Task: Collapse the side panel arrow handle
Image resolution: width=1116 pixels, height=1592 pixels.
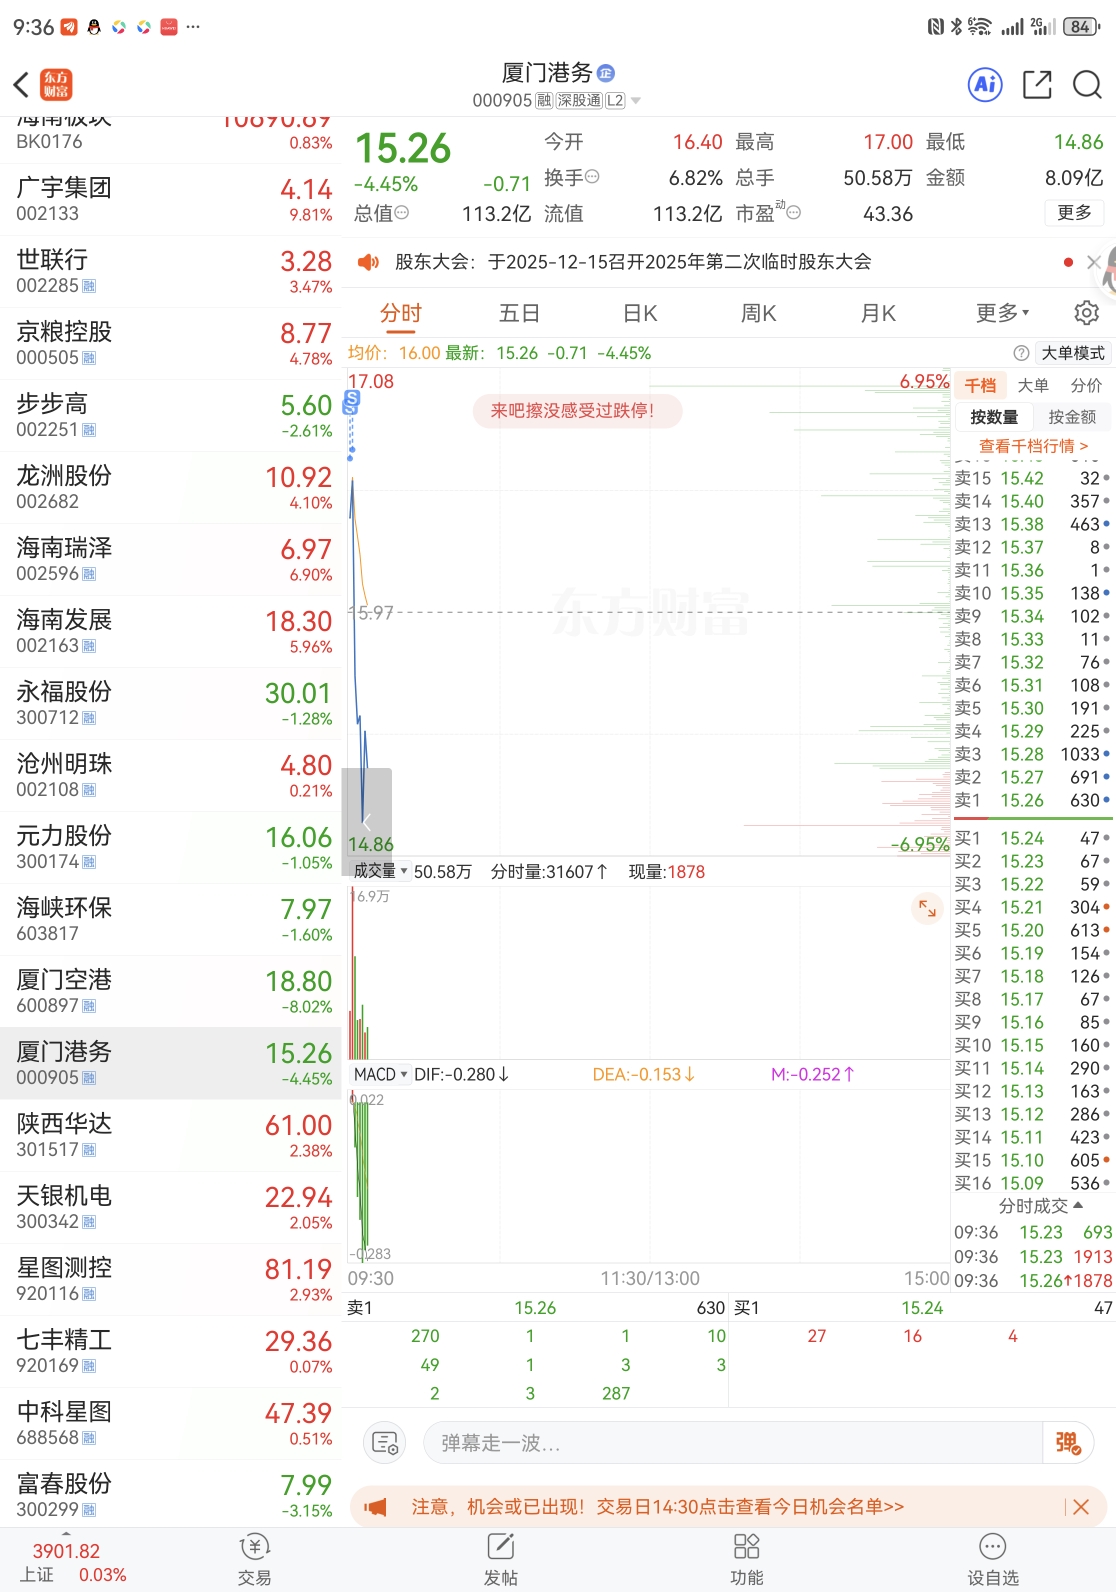Action: click(366, 821)
